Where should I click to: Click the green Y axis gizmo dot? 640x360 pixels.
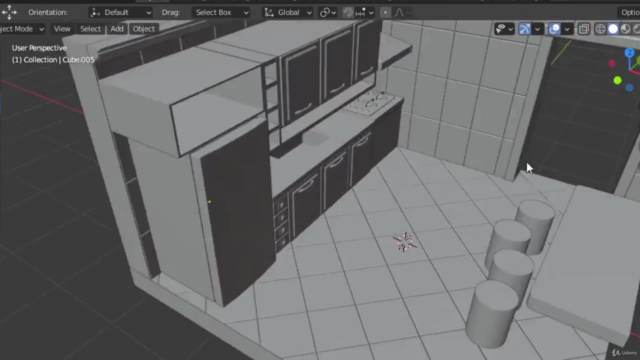[618, 80]
